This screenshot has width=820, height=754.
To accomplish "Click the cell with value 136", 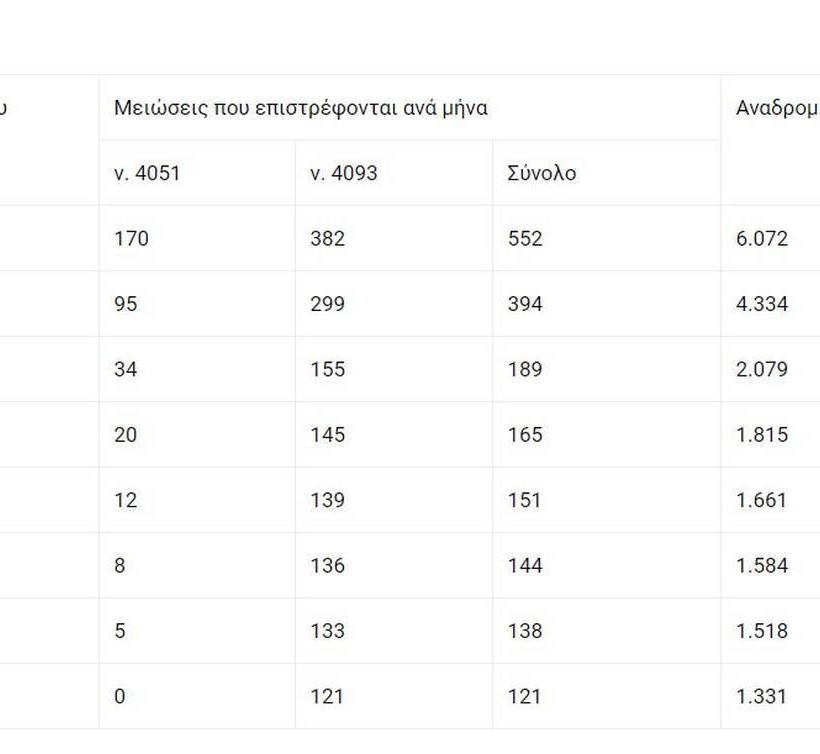I will 327,565.
